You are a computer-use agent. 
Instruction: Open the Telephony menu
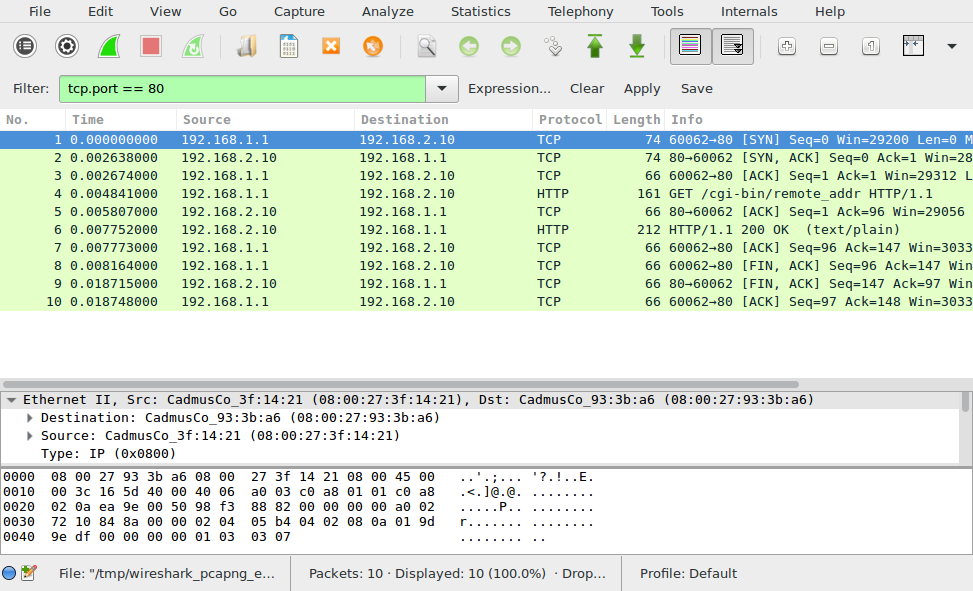pyautogui.click(x=580, y=11)
